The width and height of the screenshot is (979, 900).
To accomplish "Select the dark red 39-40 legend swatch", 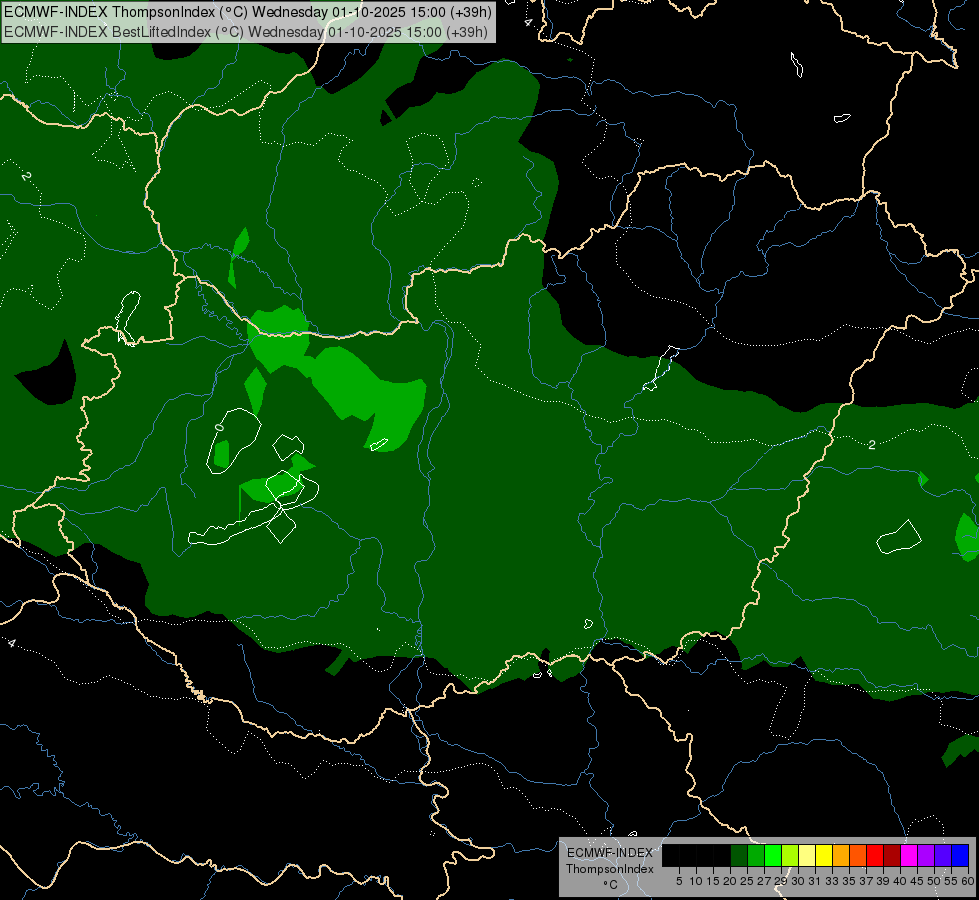I will [x=892, y=855].
